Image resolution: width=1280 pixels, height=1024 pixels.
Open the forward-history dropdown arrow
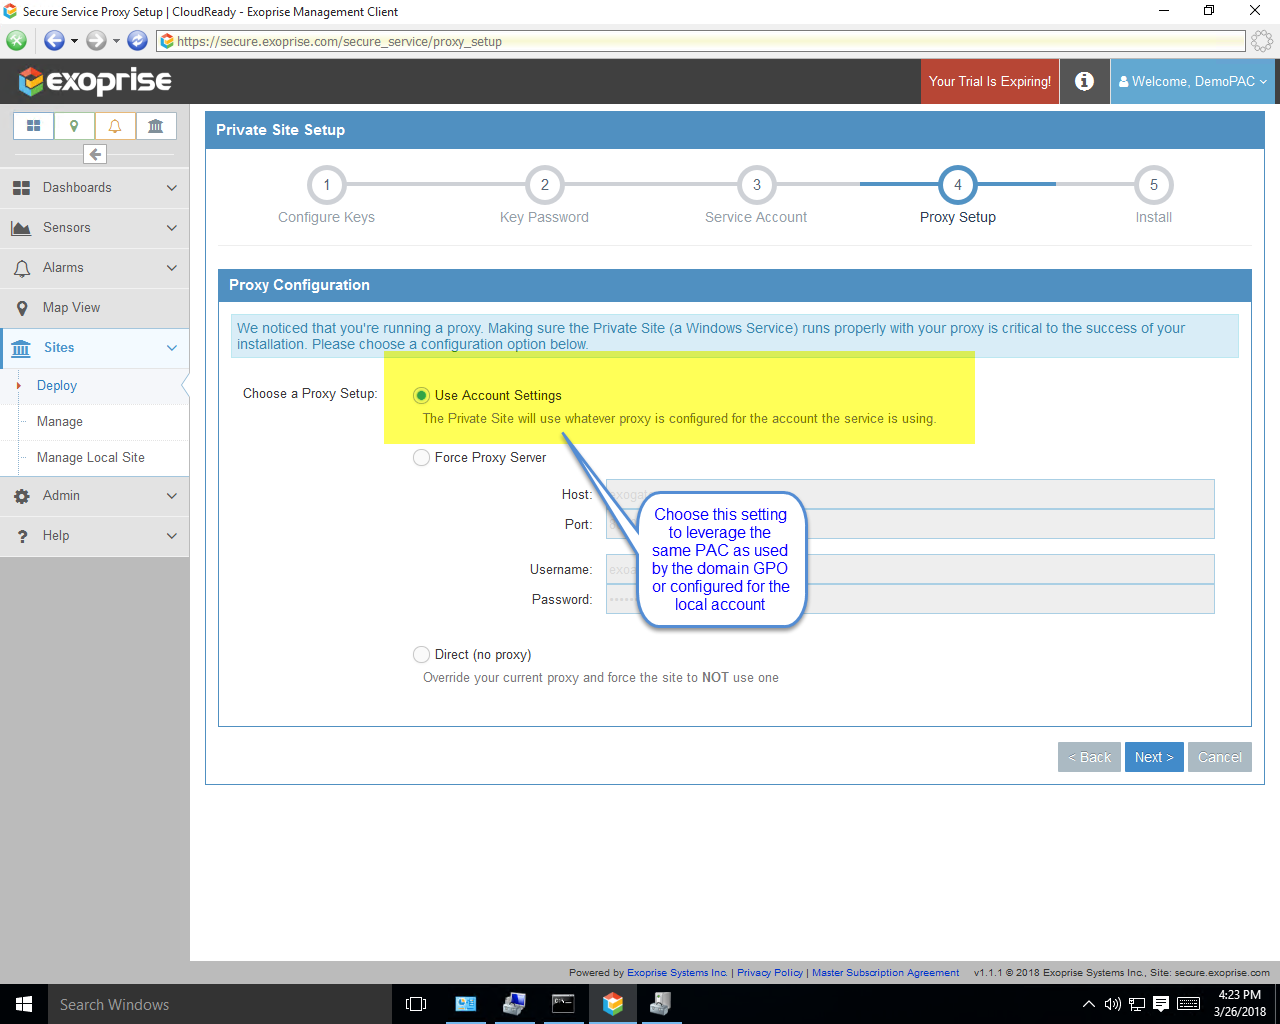tap(116, 41)
